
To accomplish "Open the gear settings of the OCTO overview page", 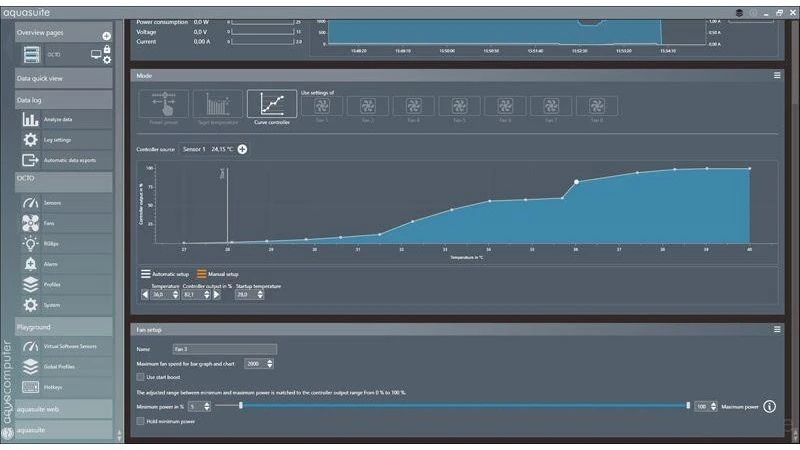I will (107, 60).
